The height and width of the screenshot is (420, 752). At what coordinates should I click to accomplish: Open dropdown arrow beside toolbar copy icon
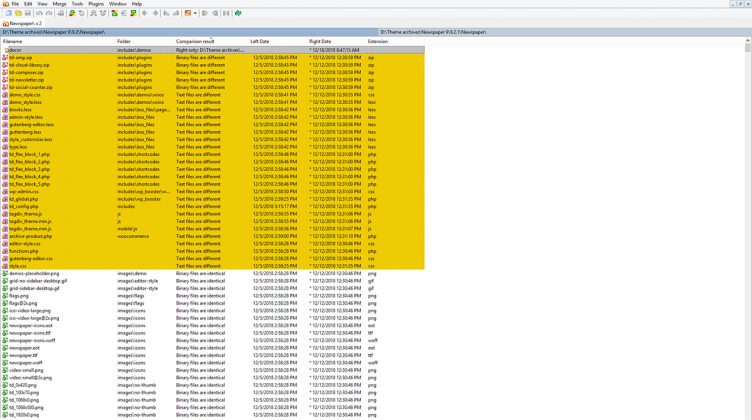(196, 13)
